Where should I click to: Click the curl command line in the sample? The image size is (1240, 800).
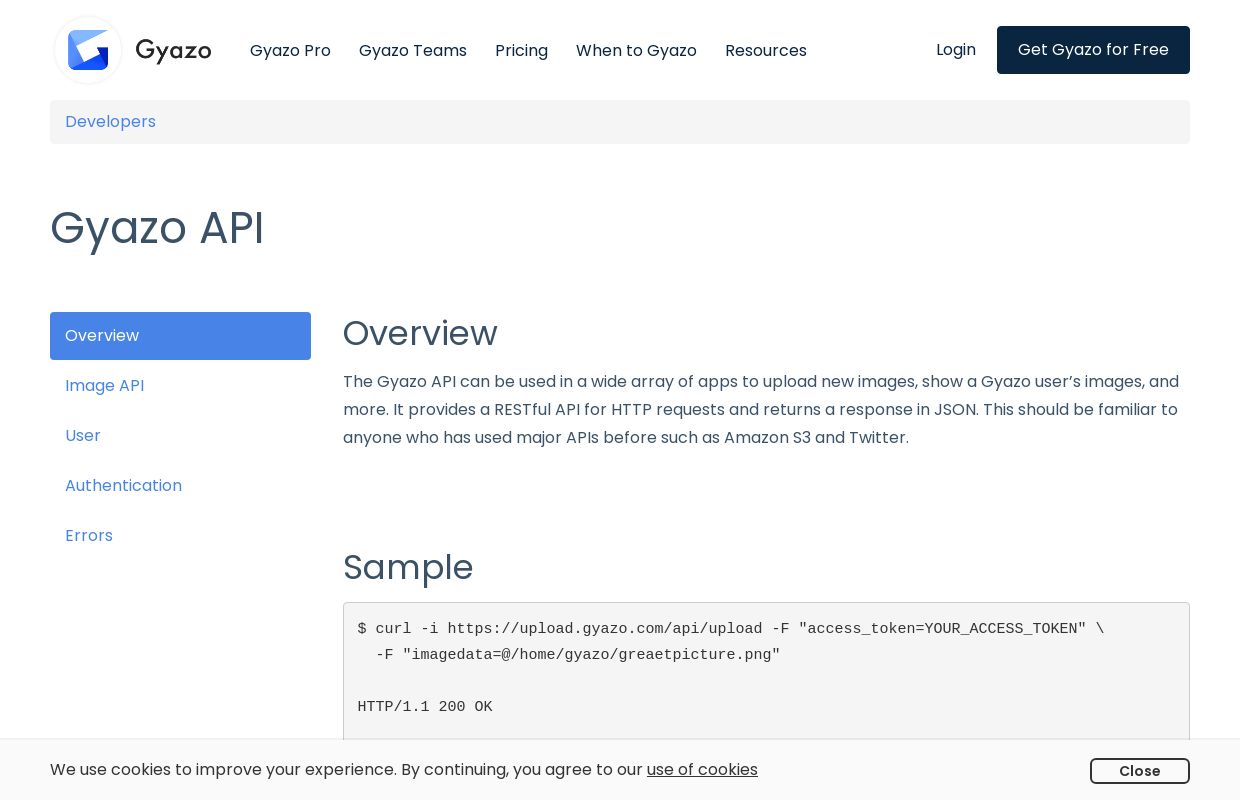pos(731,629)
